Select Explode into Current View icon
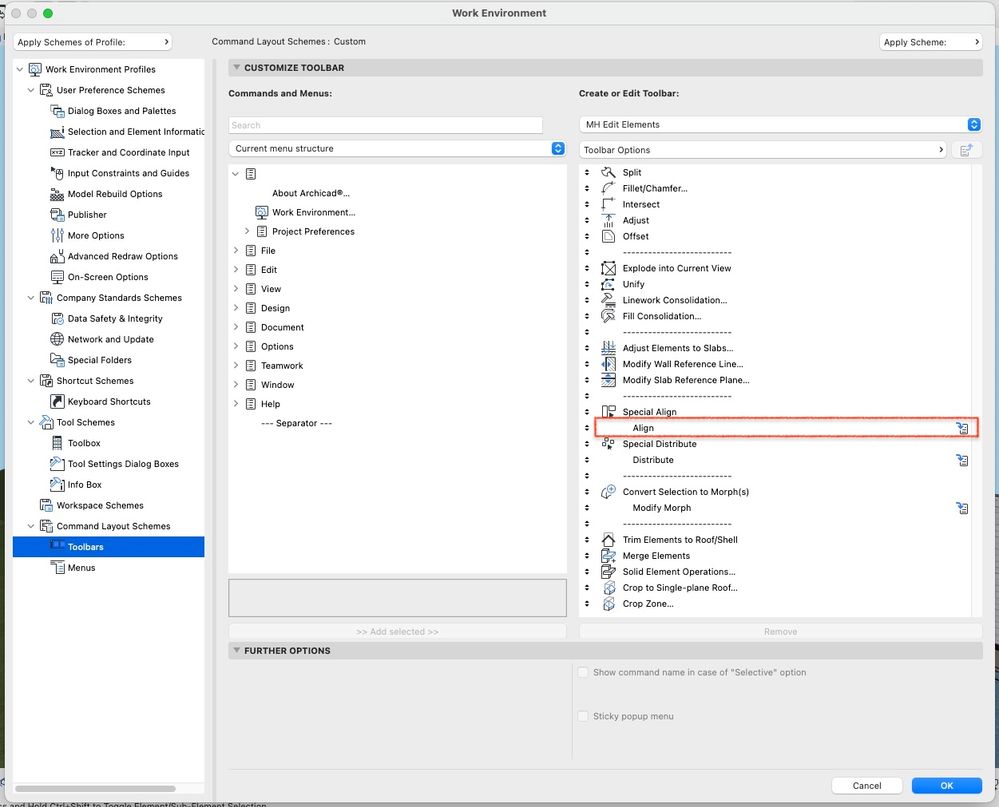The width and height of the screenshot is (999, 807). (608, 268)
